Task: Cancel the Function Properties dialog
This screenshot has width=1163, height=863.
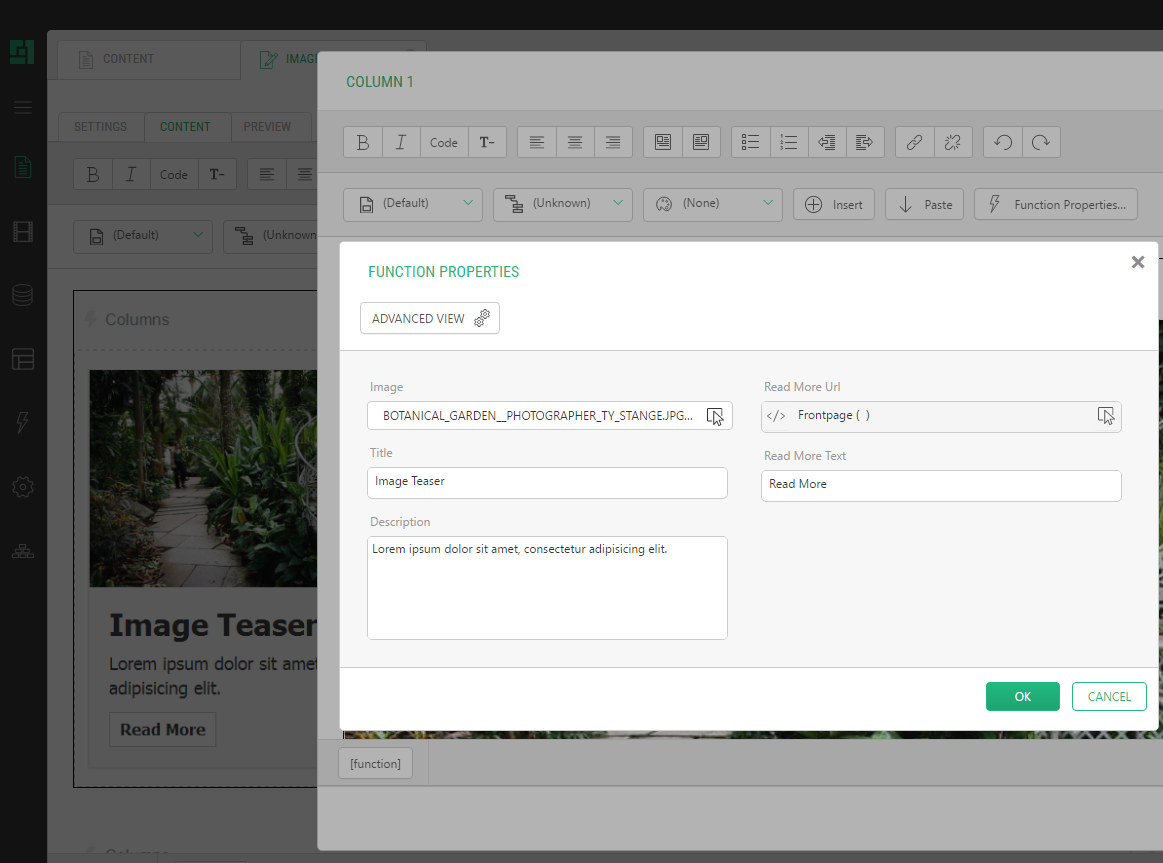Action: (x=1109, y=697)
